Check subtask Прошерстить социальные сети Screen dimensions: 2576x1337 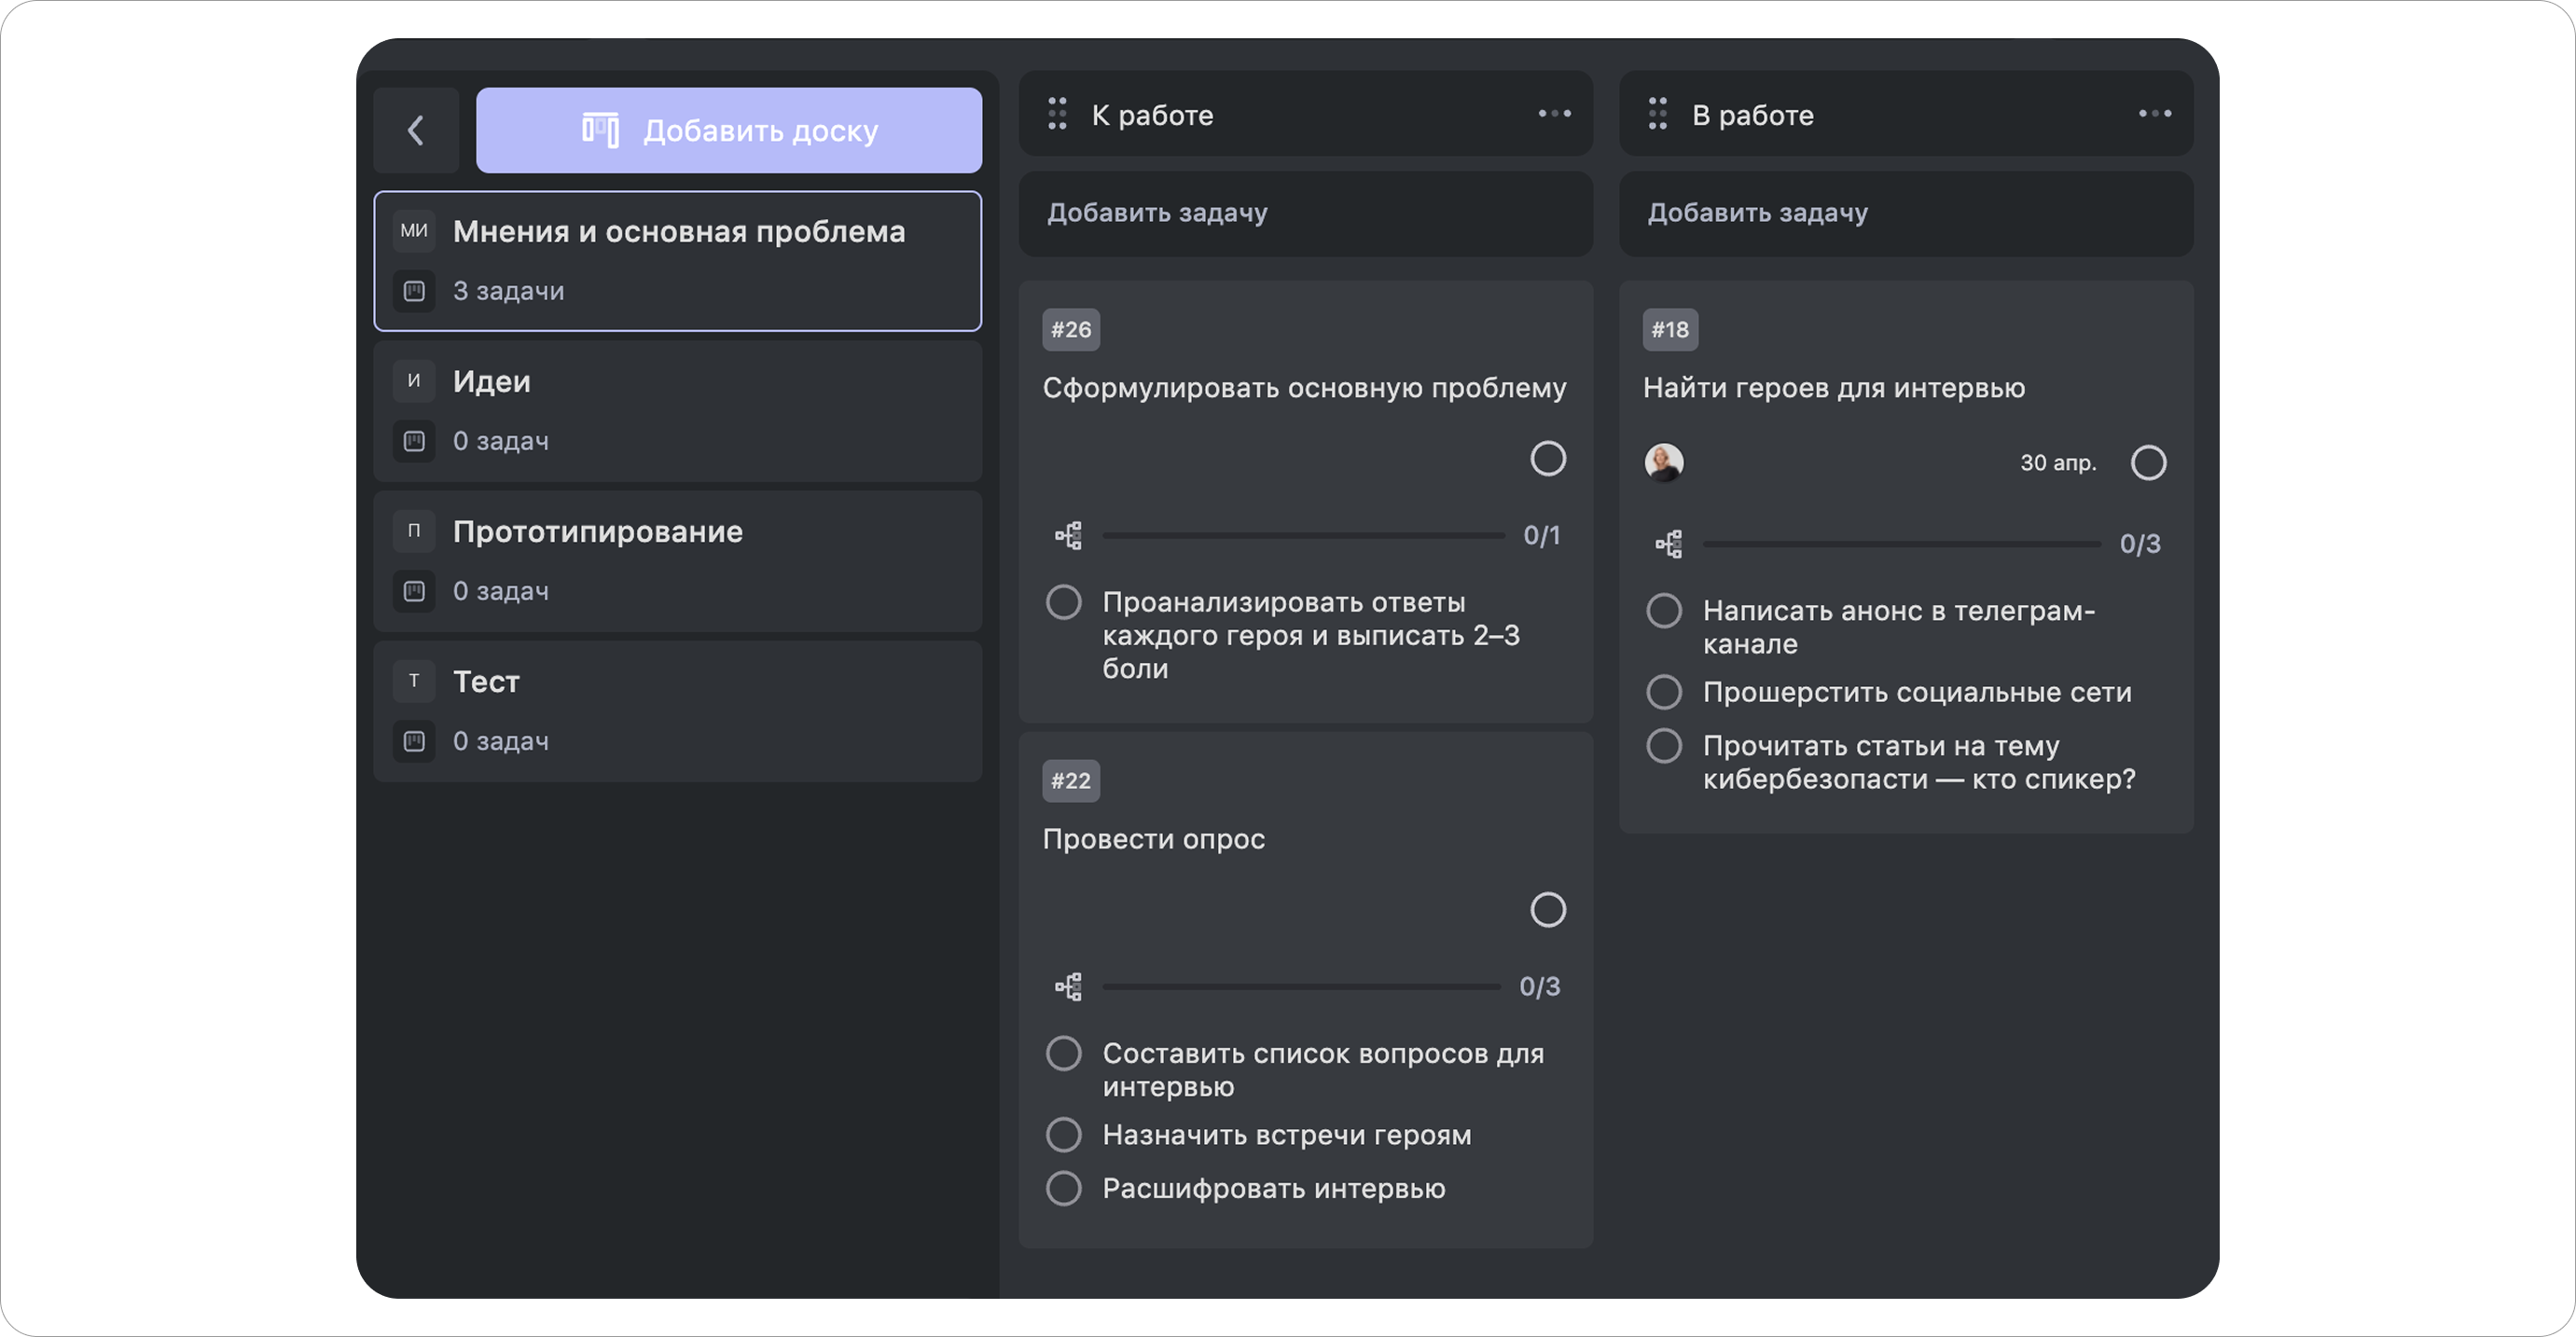(1663, 691)
